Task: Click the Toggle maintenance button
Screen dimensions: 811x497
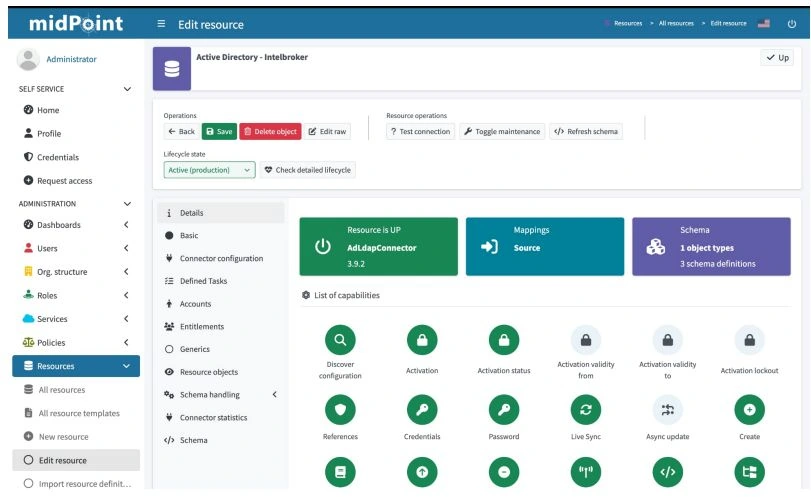Action: [x=502, y=131]
